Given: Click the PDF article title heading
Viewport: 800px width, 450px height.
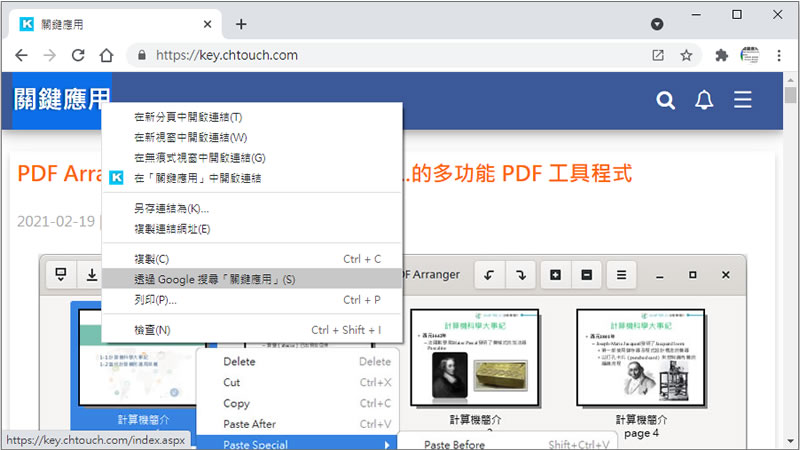Looking at the screenshot, I should coord(324,173).
